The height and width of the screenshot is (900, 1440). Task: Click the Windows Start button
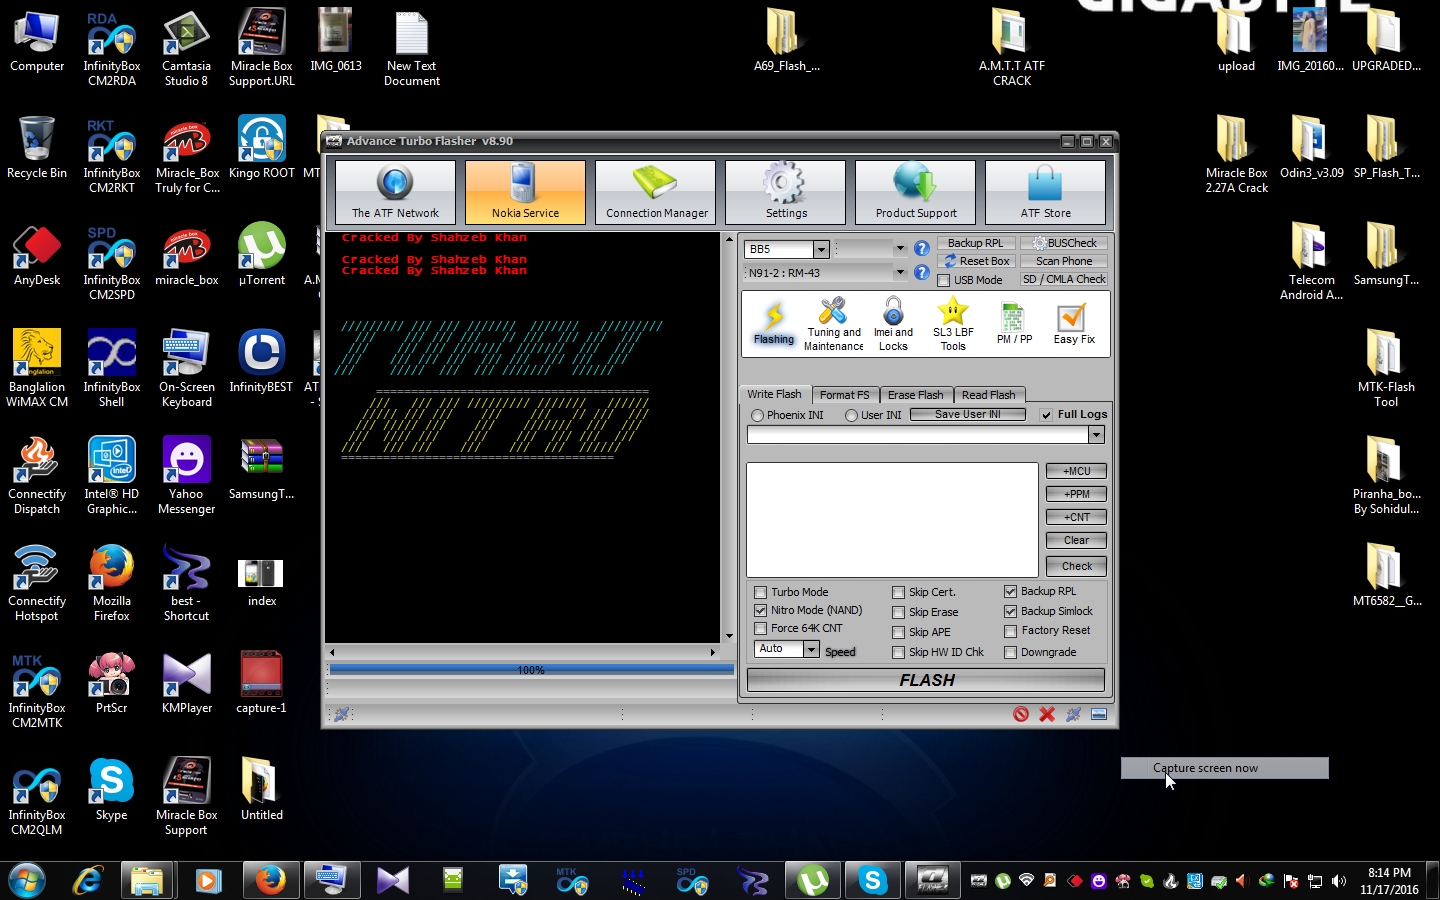(27, 881)
